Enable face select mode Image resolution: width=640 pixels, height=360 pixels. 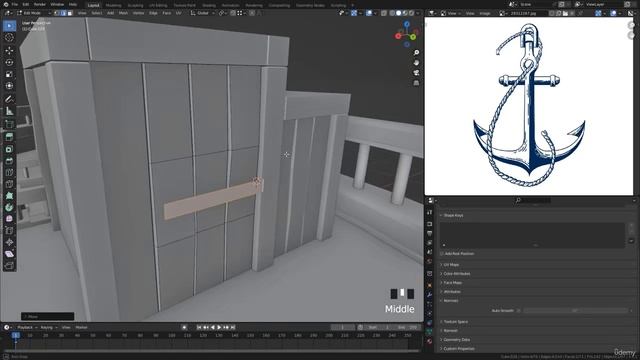pyautogui.click(x=70, y=13)
